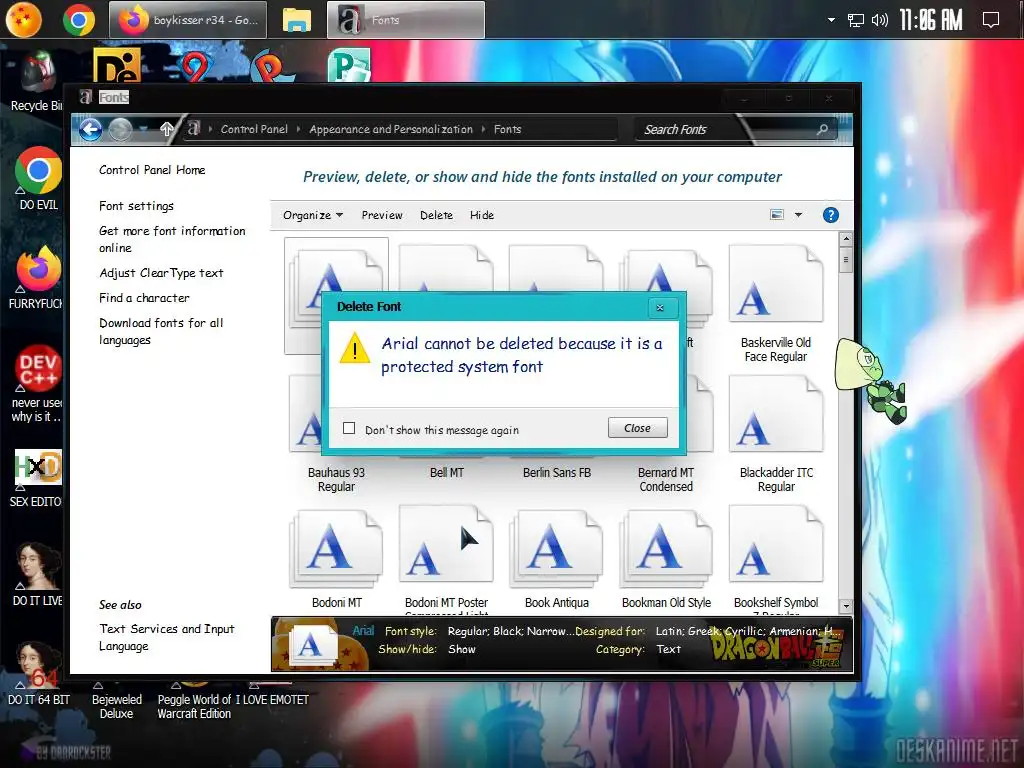Select the Bodoni MT font family icon
This screenshot has width=1024, height=768.
click(336, 547)
